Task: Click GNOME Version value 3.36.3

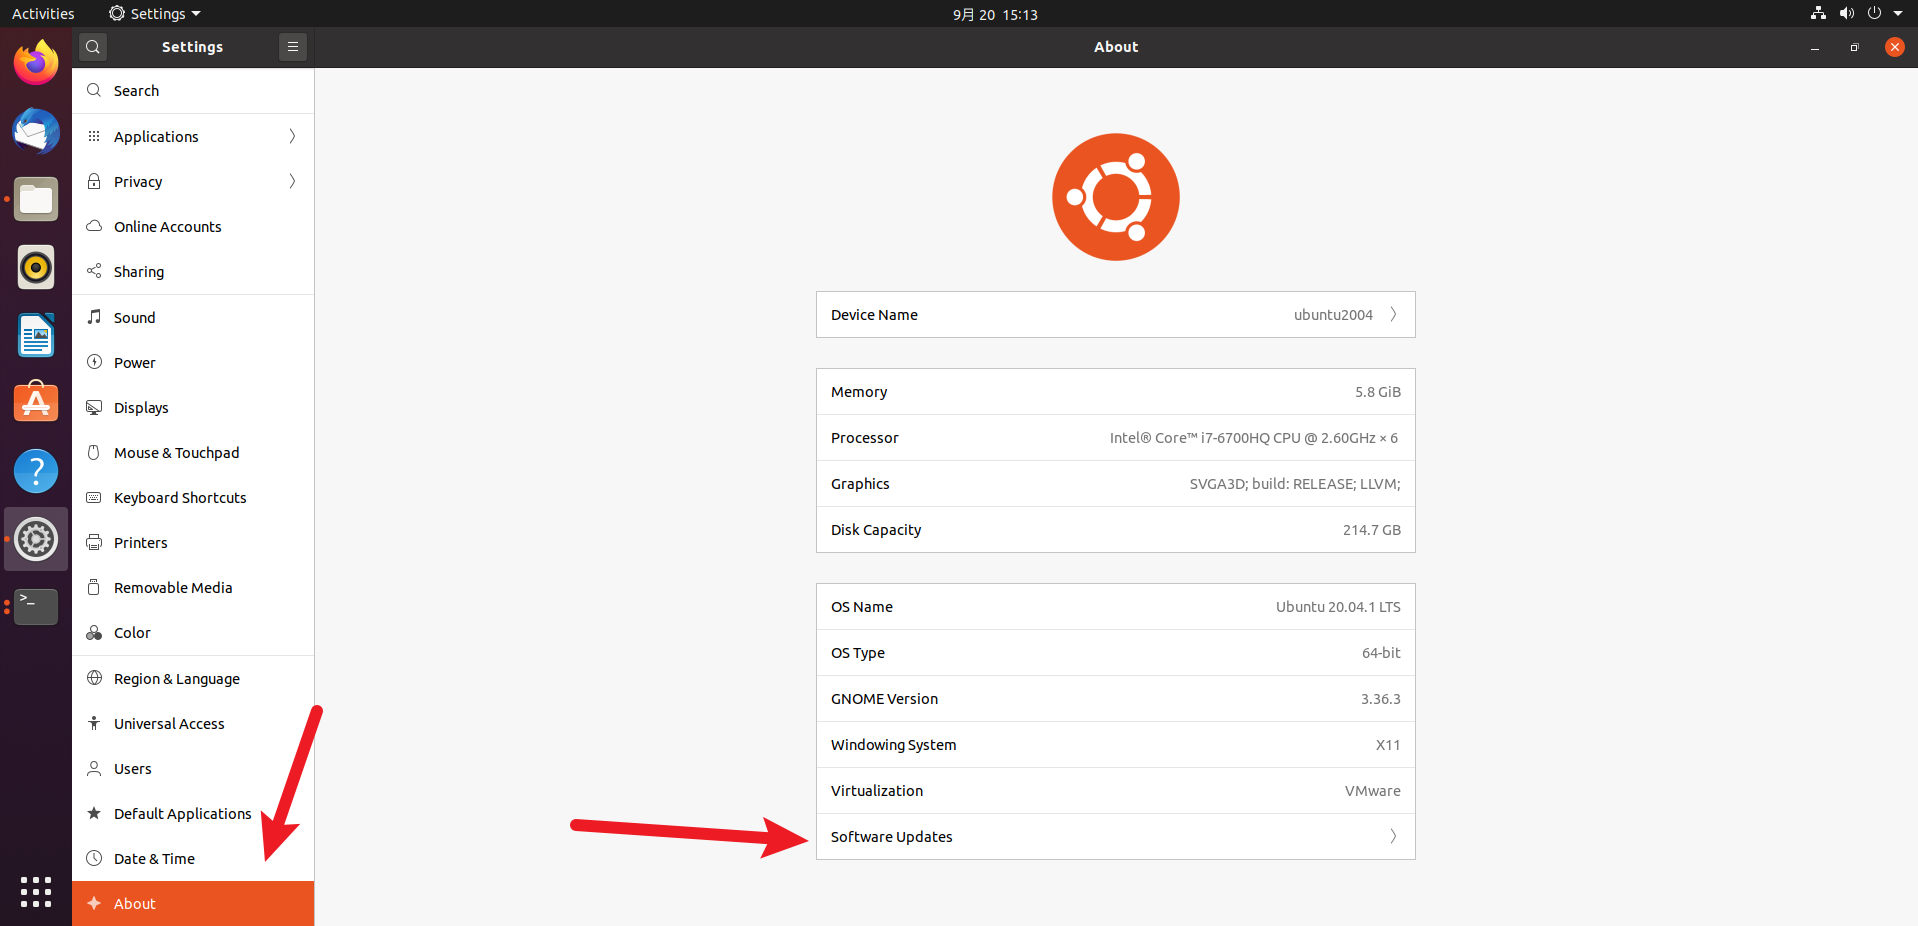Action: click(x=1380, y=699)
